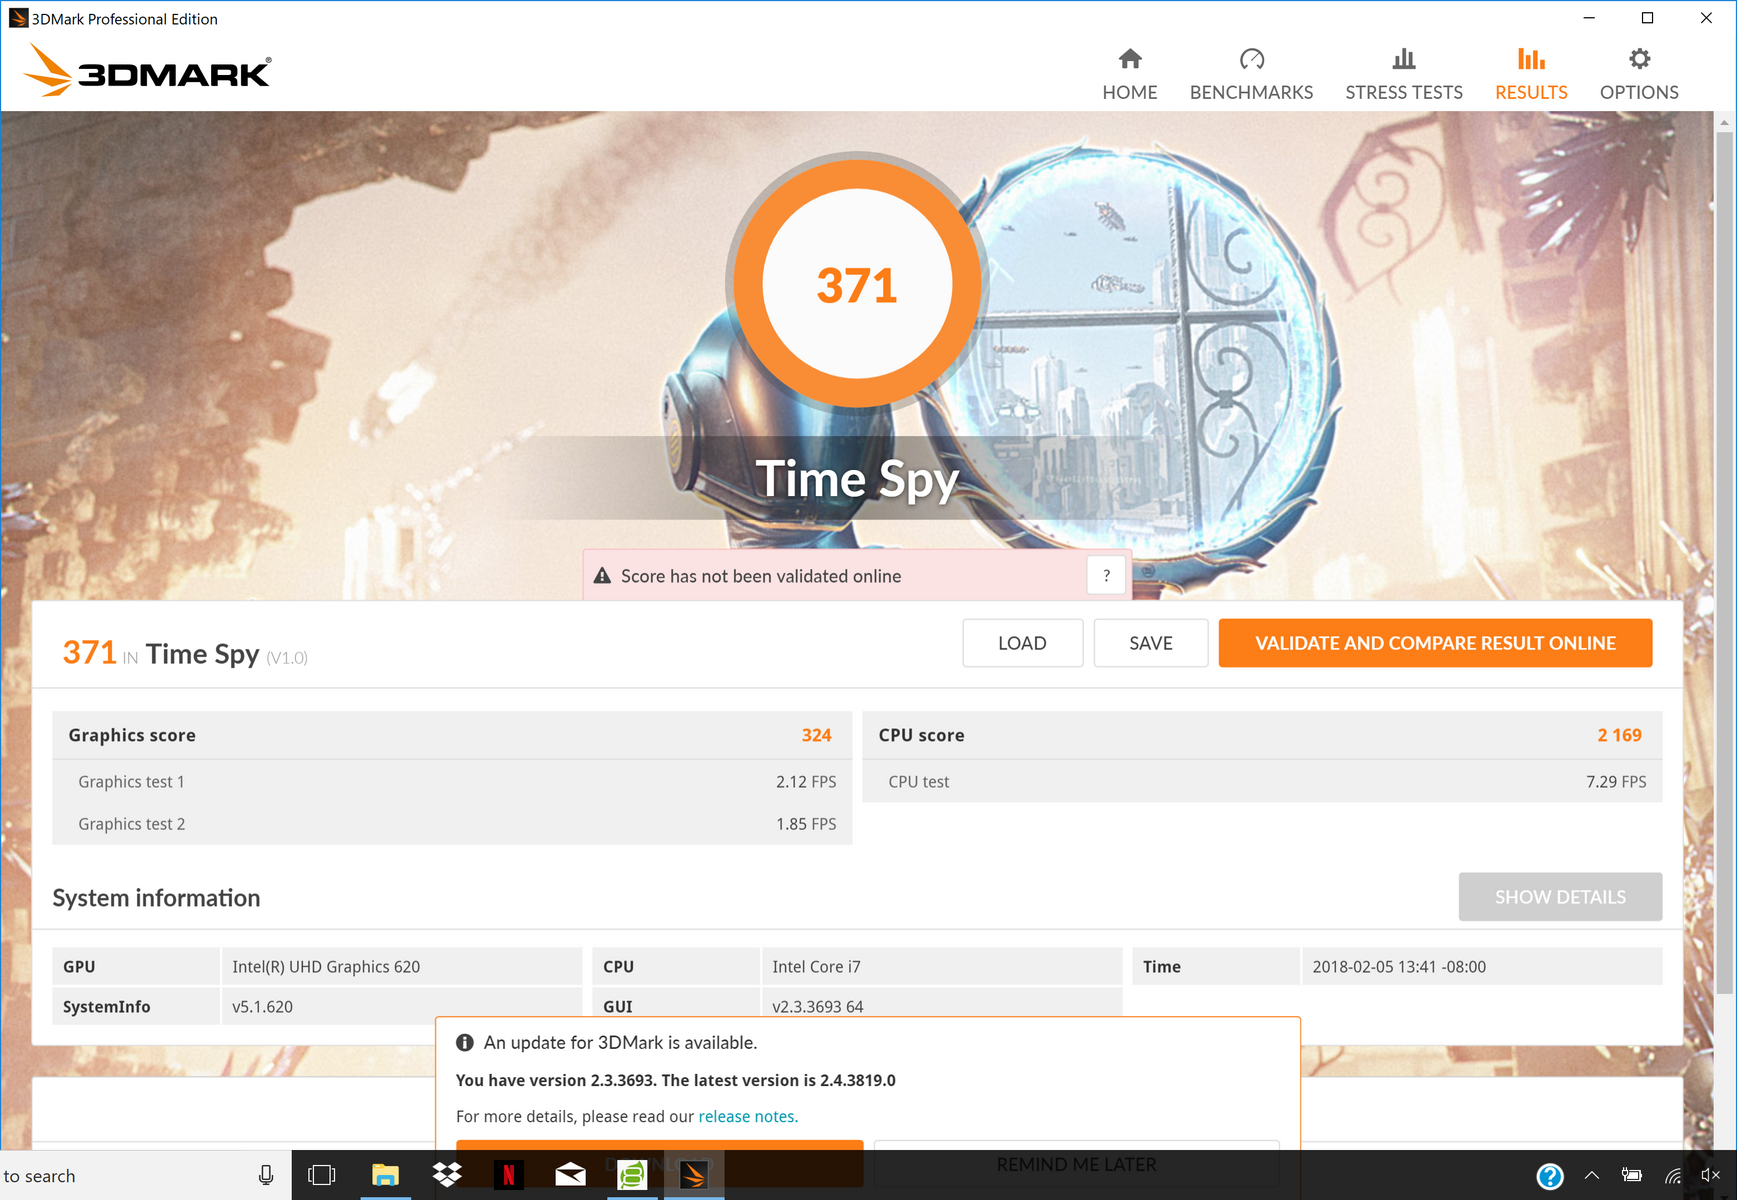Open the release notes link
The width and height of the screenshot is (1737, 1200).
747,1116
